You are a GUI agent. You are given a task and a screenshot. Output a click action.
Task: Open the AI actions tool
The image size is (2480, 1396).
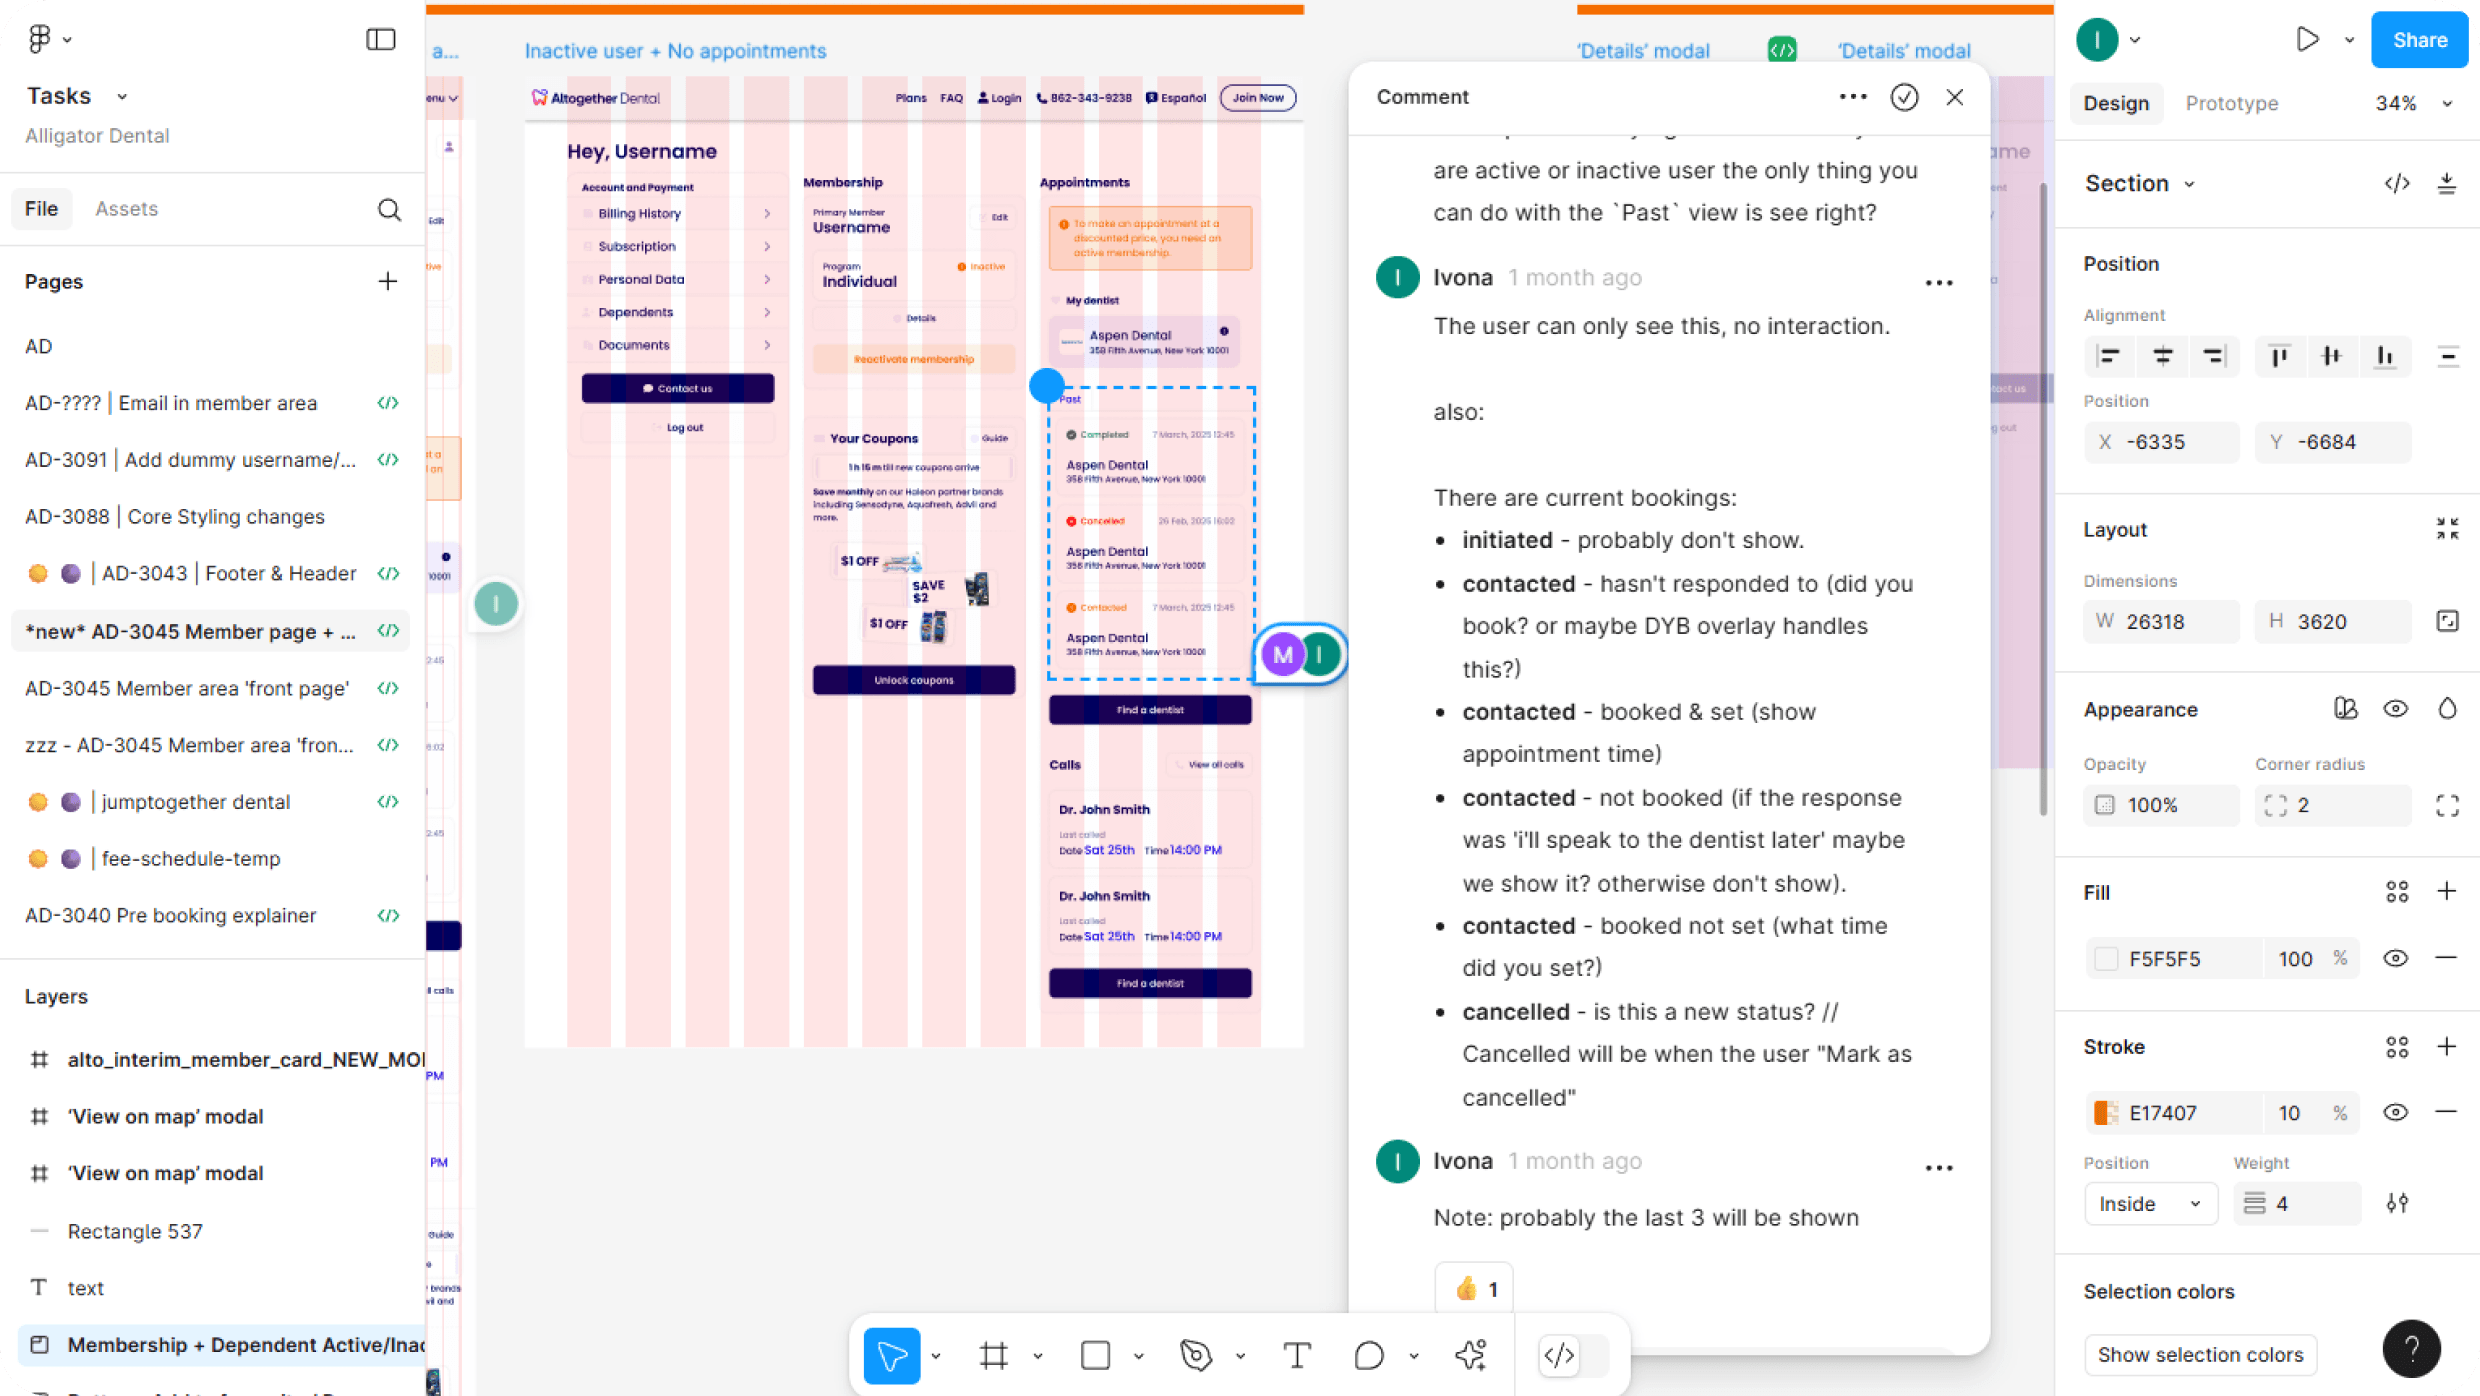pos(1471,1356)
